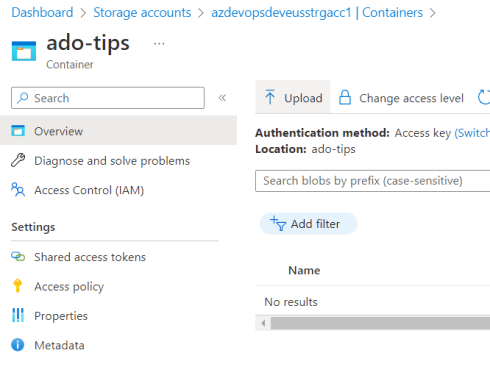Click the Properties bars icon

pyautogui.click(x=18, y=315)
